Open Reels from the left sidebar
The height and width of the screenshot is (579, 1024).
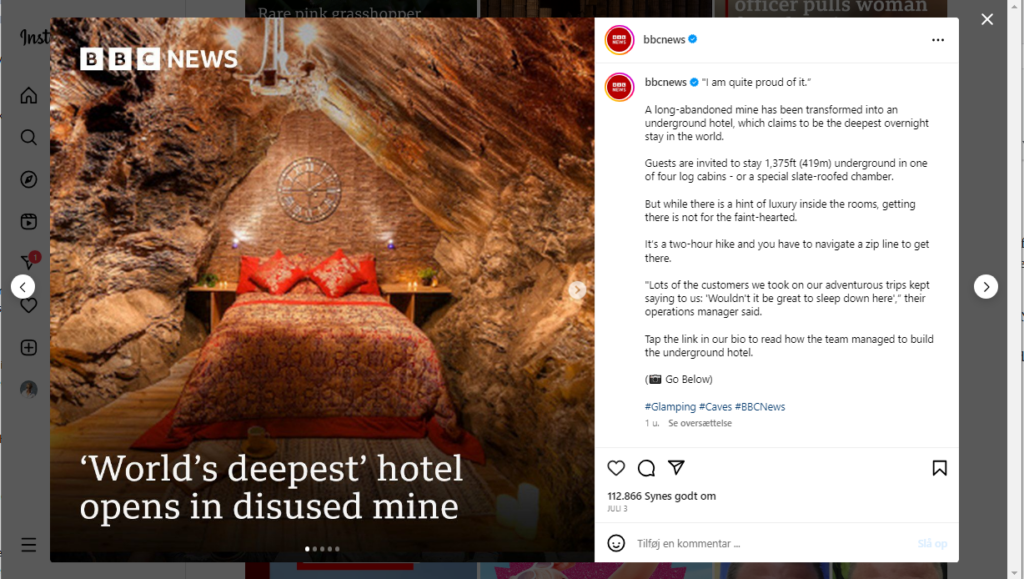click(x=29, y=221)
